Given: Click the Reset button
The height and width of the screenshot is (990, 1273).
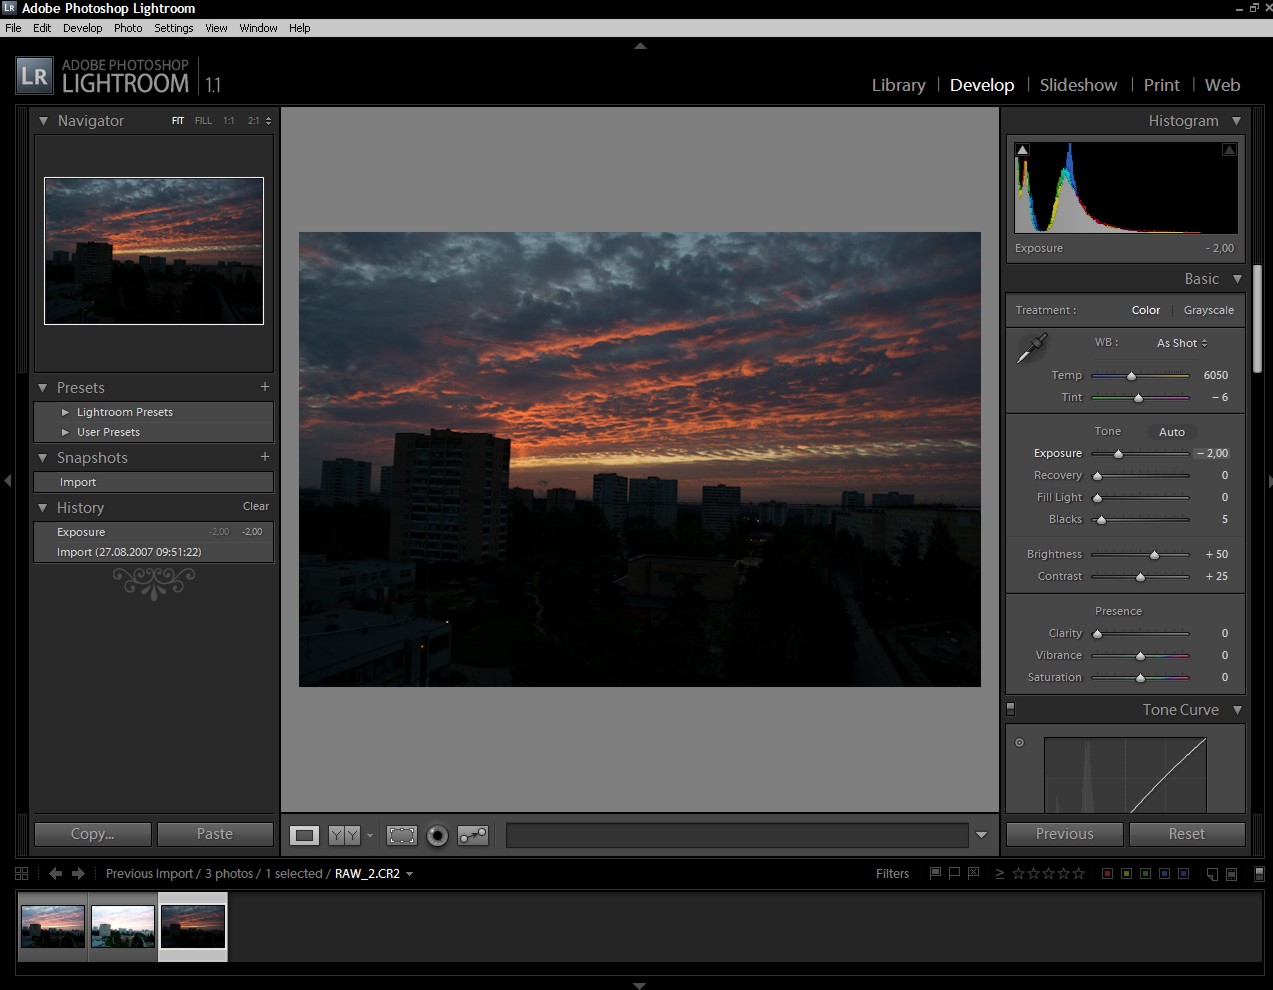Looking at the screenshot, I should click(1186, 834).
